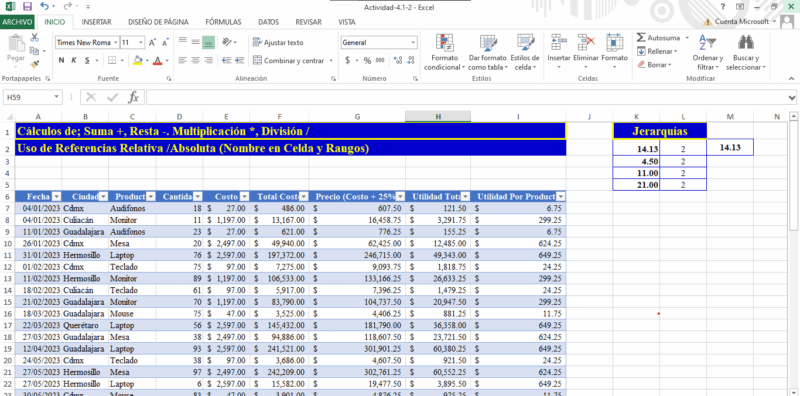Switch to the VISTA tab

click(x=347, y=22)
